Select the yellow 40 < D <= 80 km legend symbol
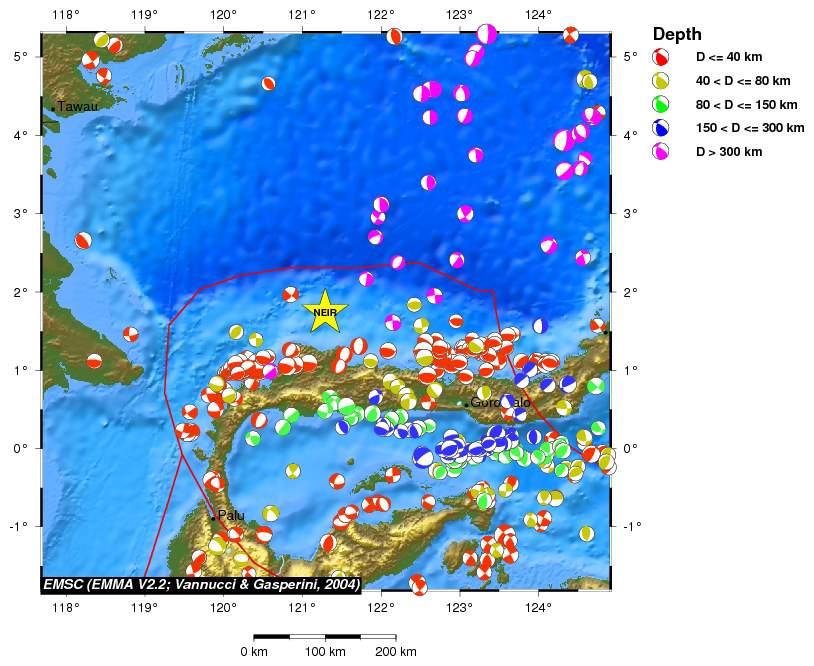Image resolution: width=814 pixels, height=666 pixels. (661, 81)
